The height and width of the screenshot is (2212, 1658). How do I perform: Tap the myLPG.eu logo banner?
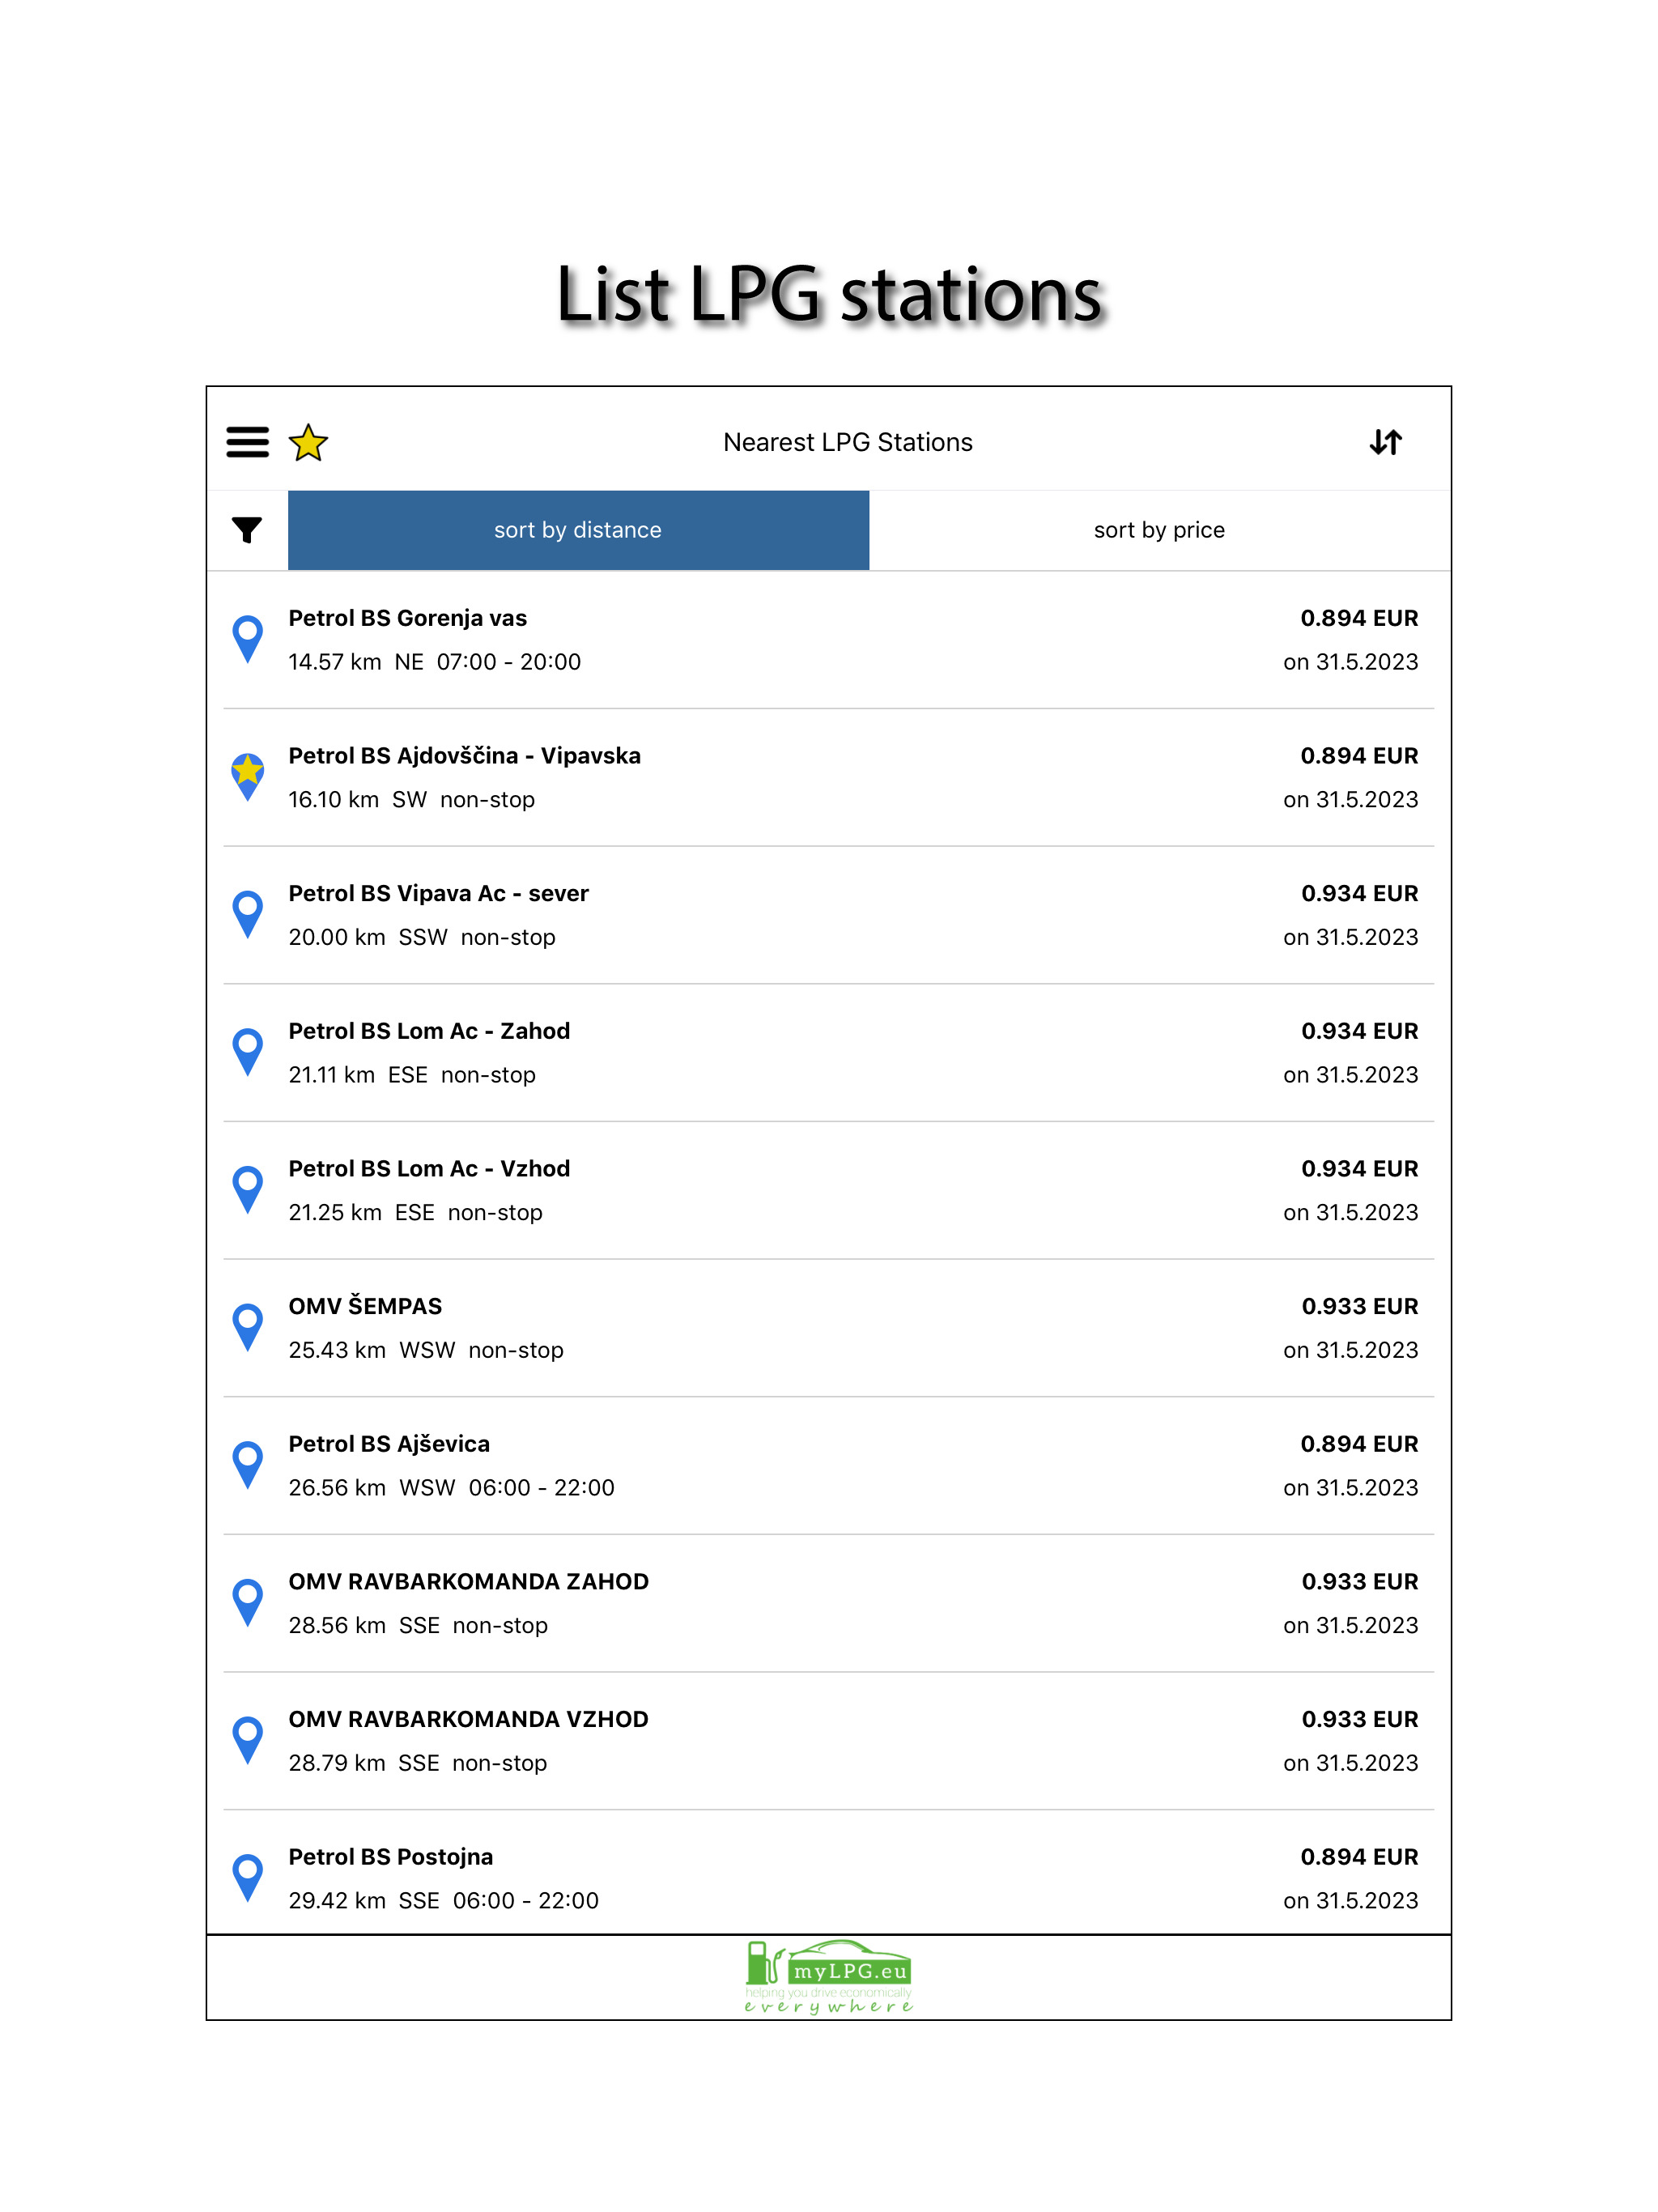[828, 1977]
